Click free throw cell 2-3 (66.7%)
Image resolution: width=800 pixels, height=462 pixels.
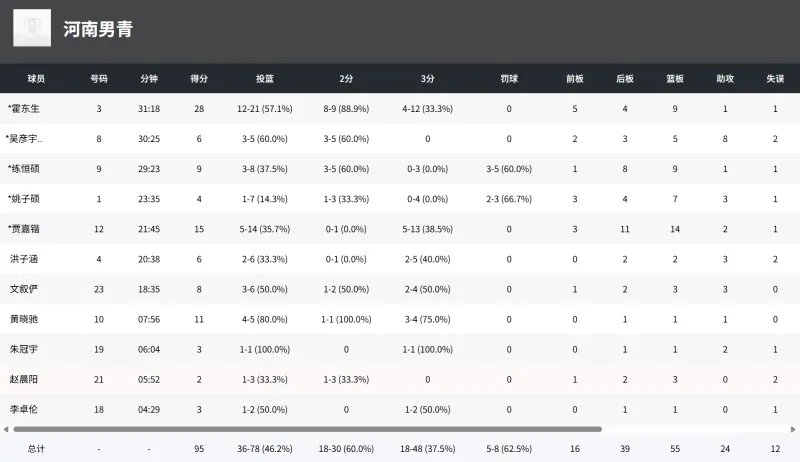coord(509,199)
